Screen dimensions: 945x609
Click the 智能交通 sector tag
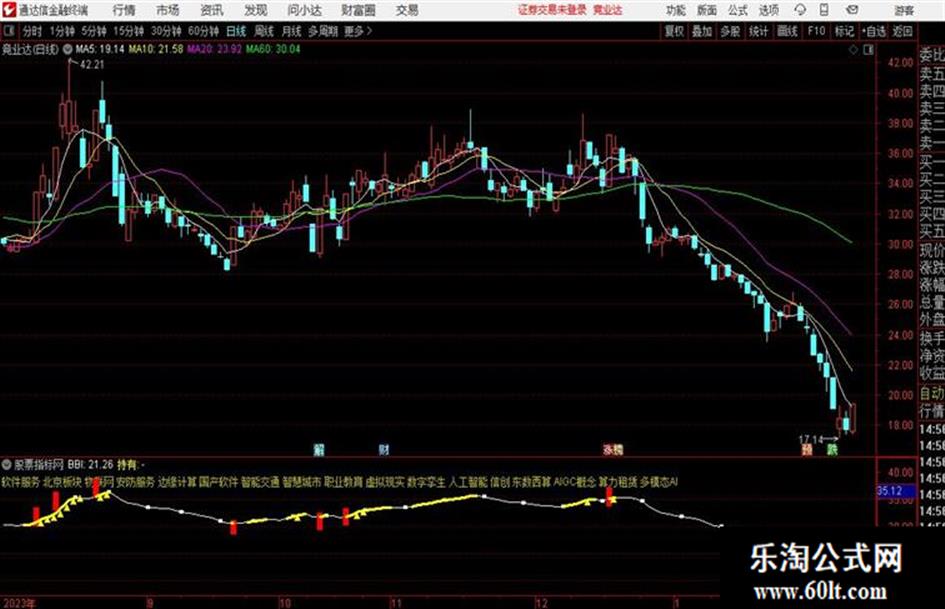click(x=260, y=482)
